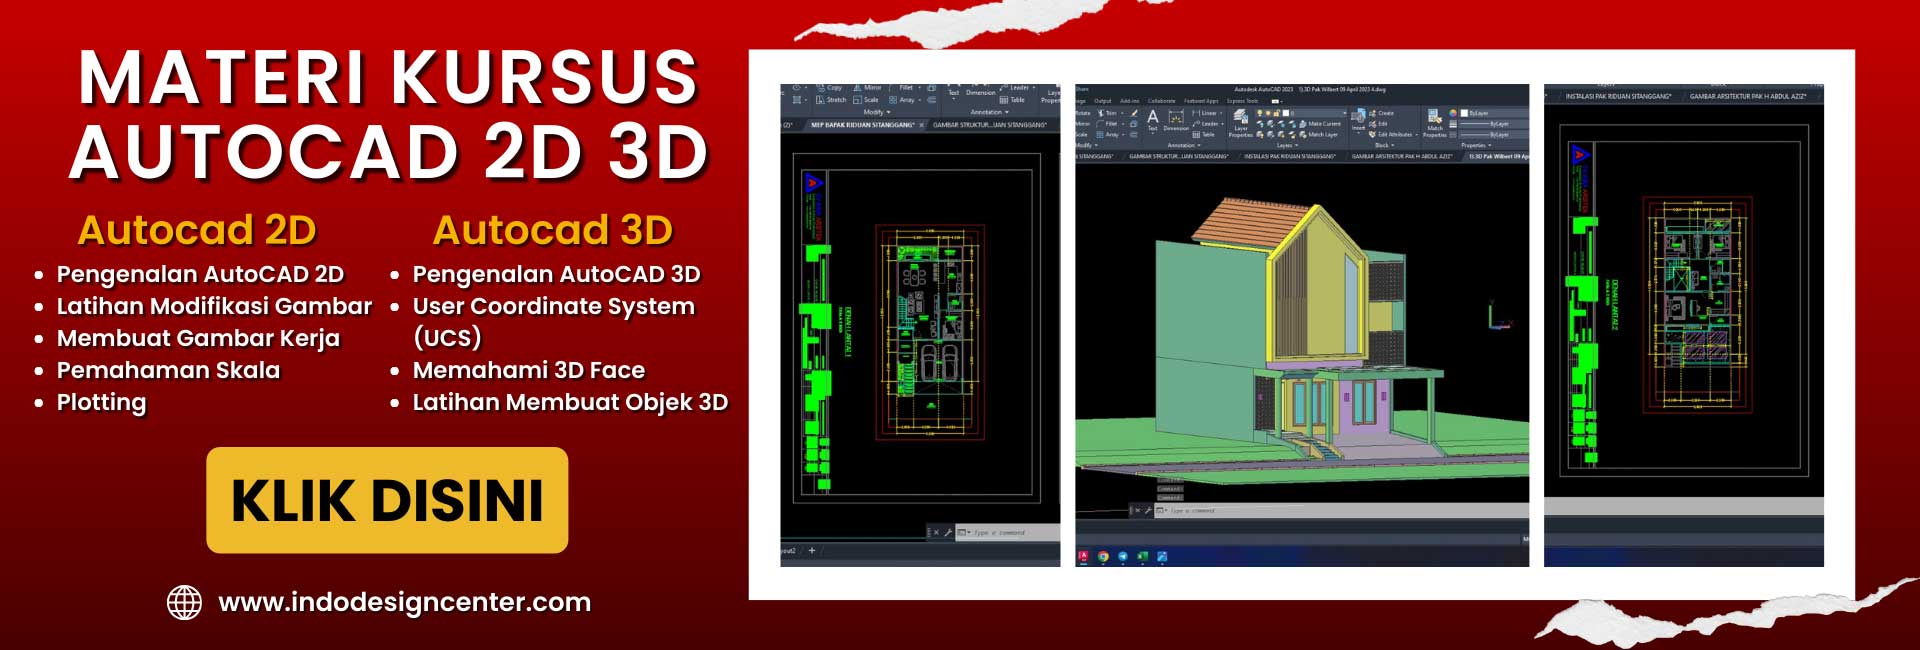This screenshot has height=650, width=1920.
Task: Open the www.indodesigncenter.com link
Action: tap(404, 602)
